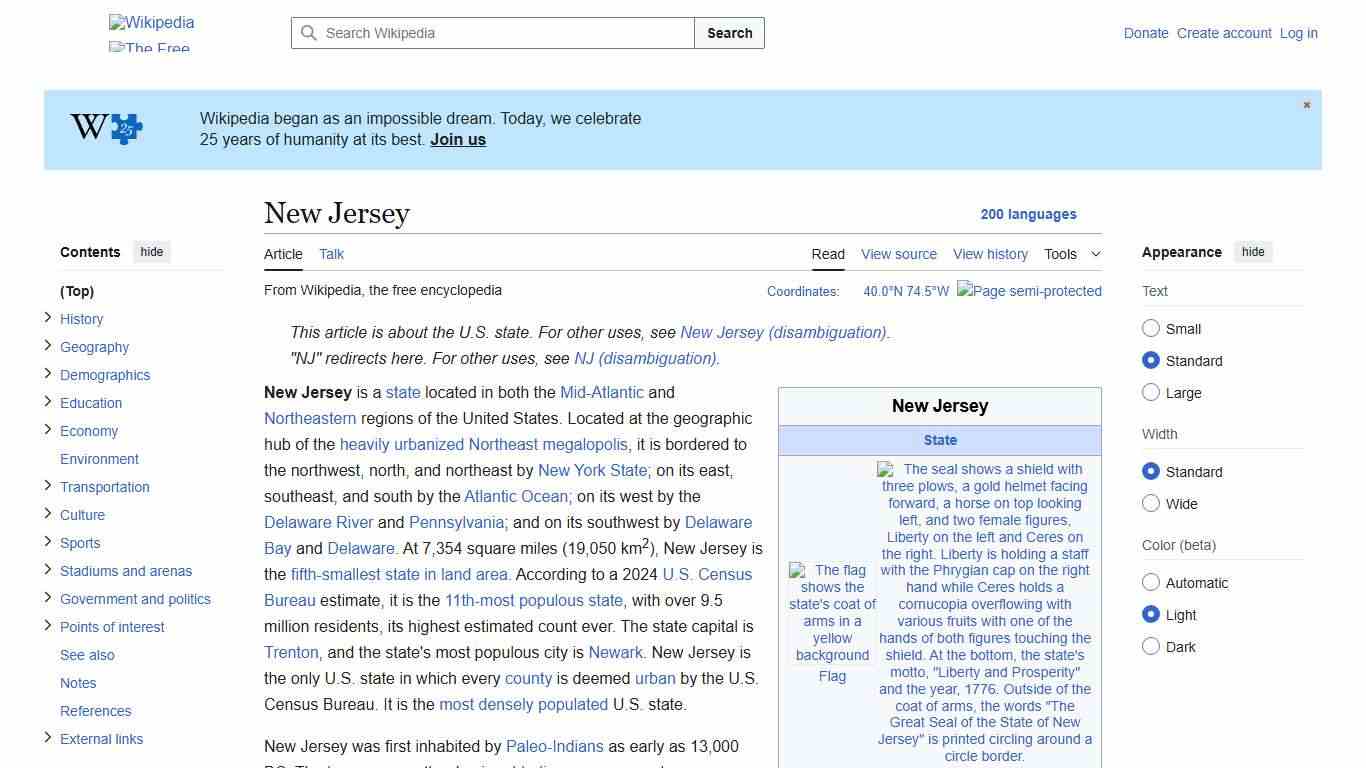Expand the History section in Contents
The width and height of the screenshot is (1366, 768).
click(x=47, y=318)
